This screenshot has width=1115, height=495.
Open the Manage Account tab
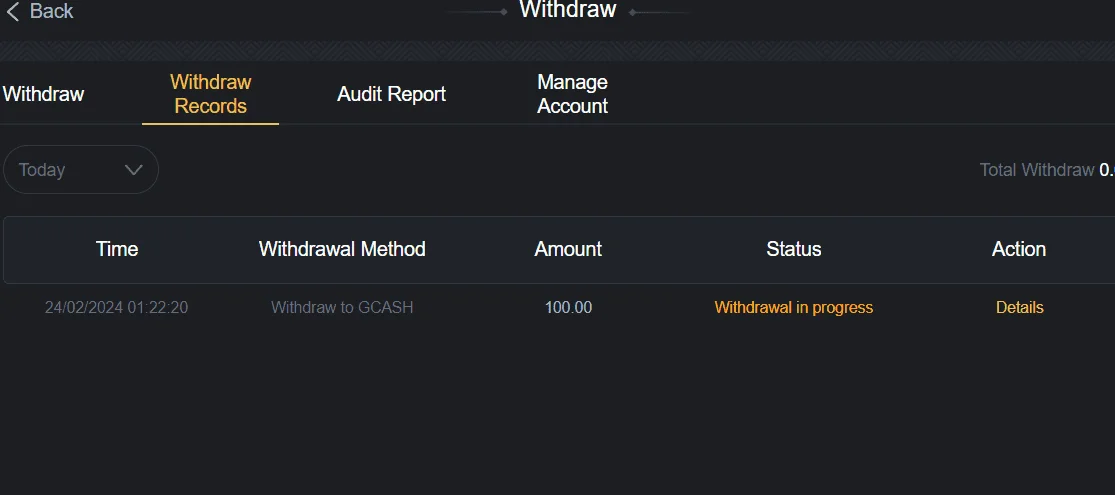tap(572, 94)
